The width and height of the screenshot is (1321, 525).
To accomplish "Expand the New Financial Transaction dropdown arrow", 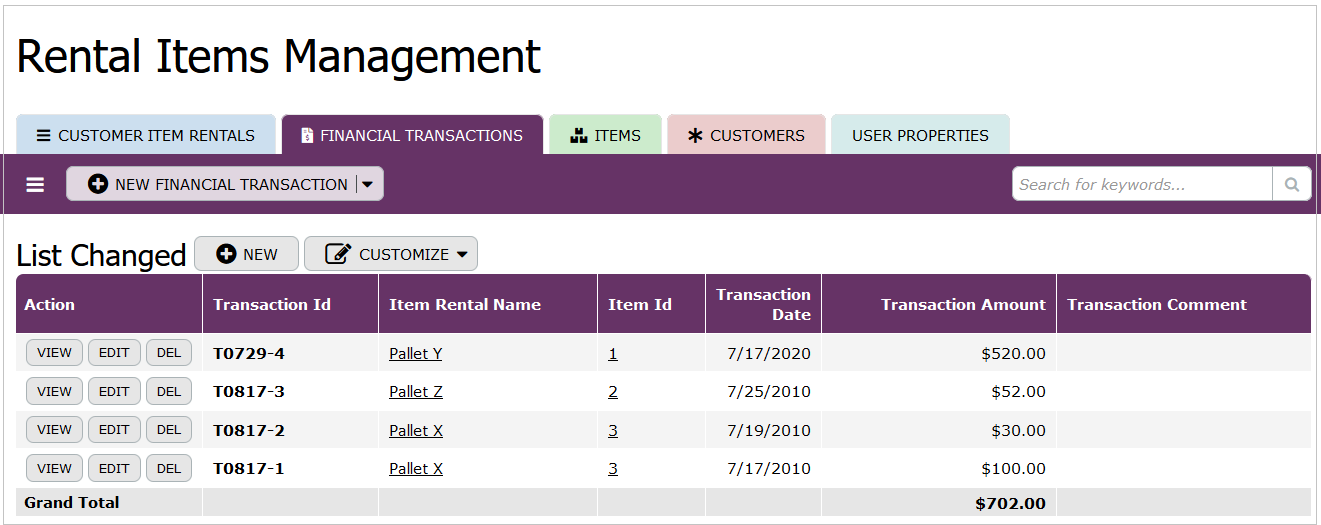I will pos(368,184).
